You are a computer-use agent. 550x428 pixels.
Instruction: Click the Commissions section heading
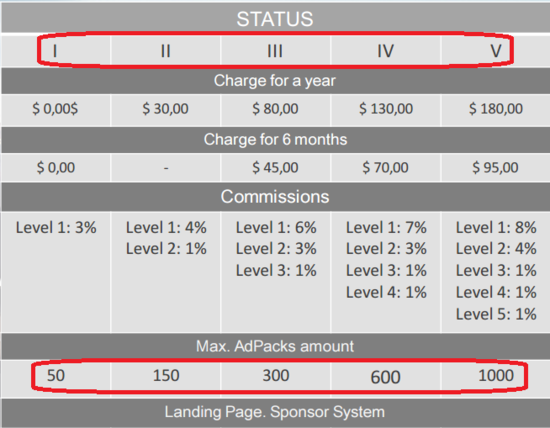click(275, 197)
